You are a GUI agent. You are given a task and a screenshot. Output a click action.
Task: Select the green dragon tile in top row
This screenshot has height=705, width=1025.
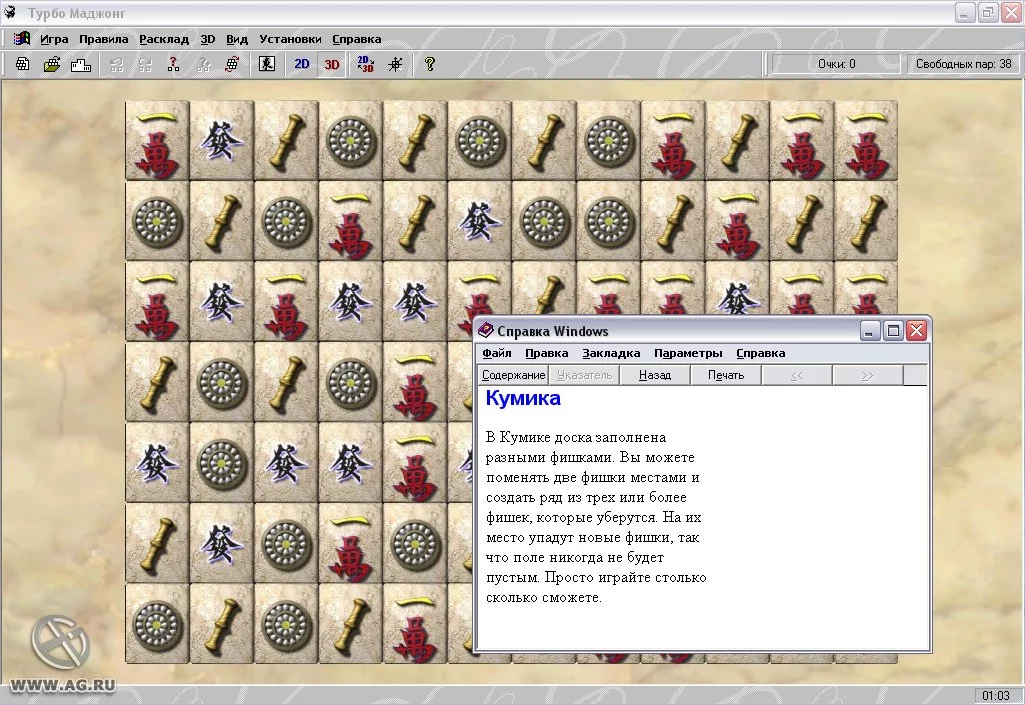pyautogui.click(x=222, y=141)
